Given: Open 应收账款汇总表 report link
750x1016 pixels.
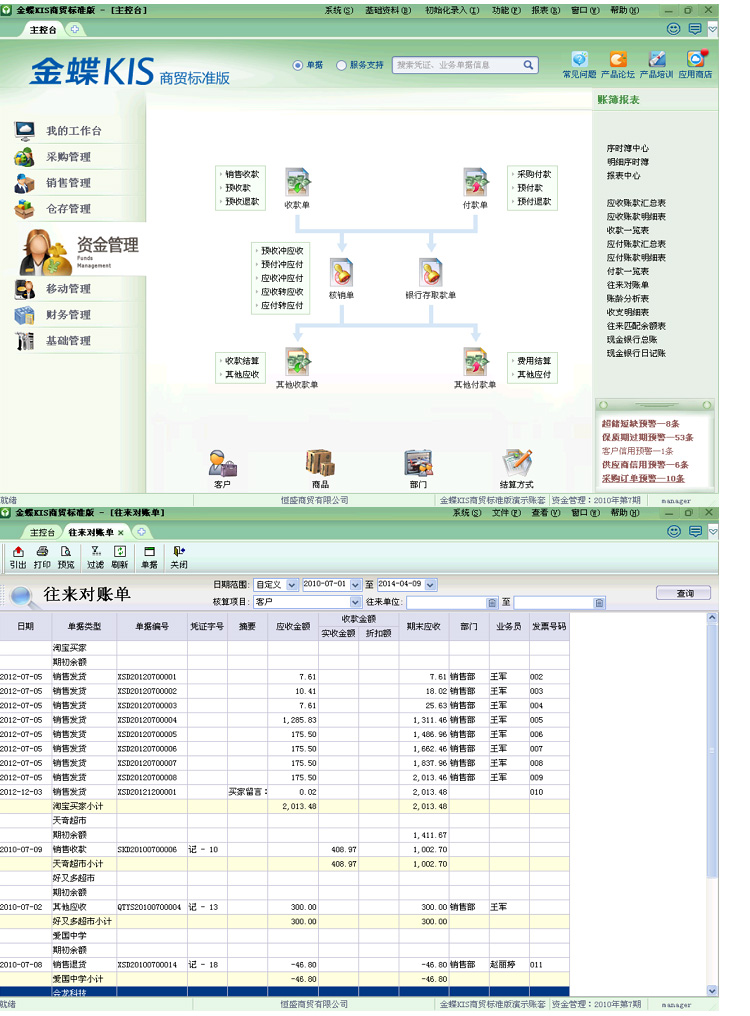Looking at the screenshot, I should coord(636,203).
